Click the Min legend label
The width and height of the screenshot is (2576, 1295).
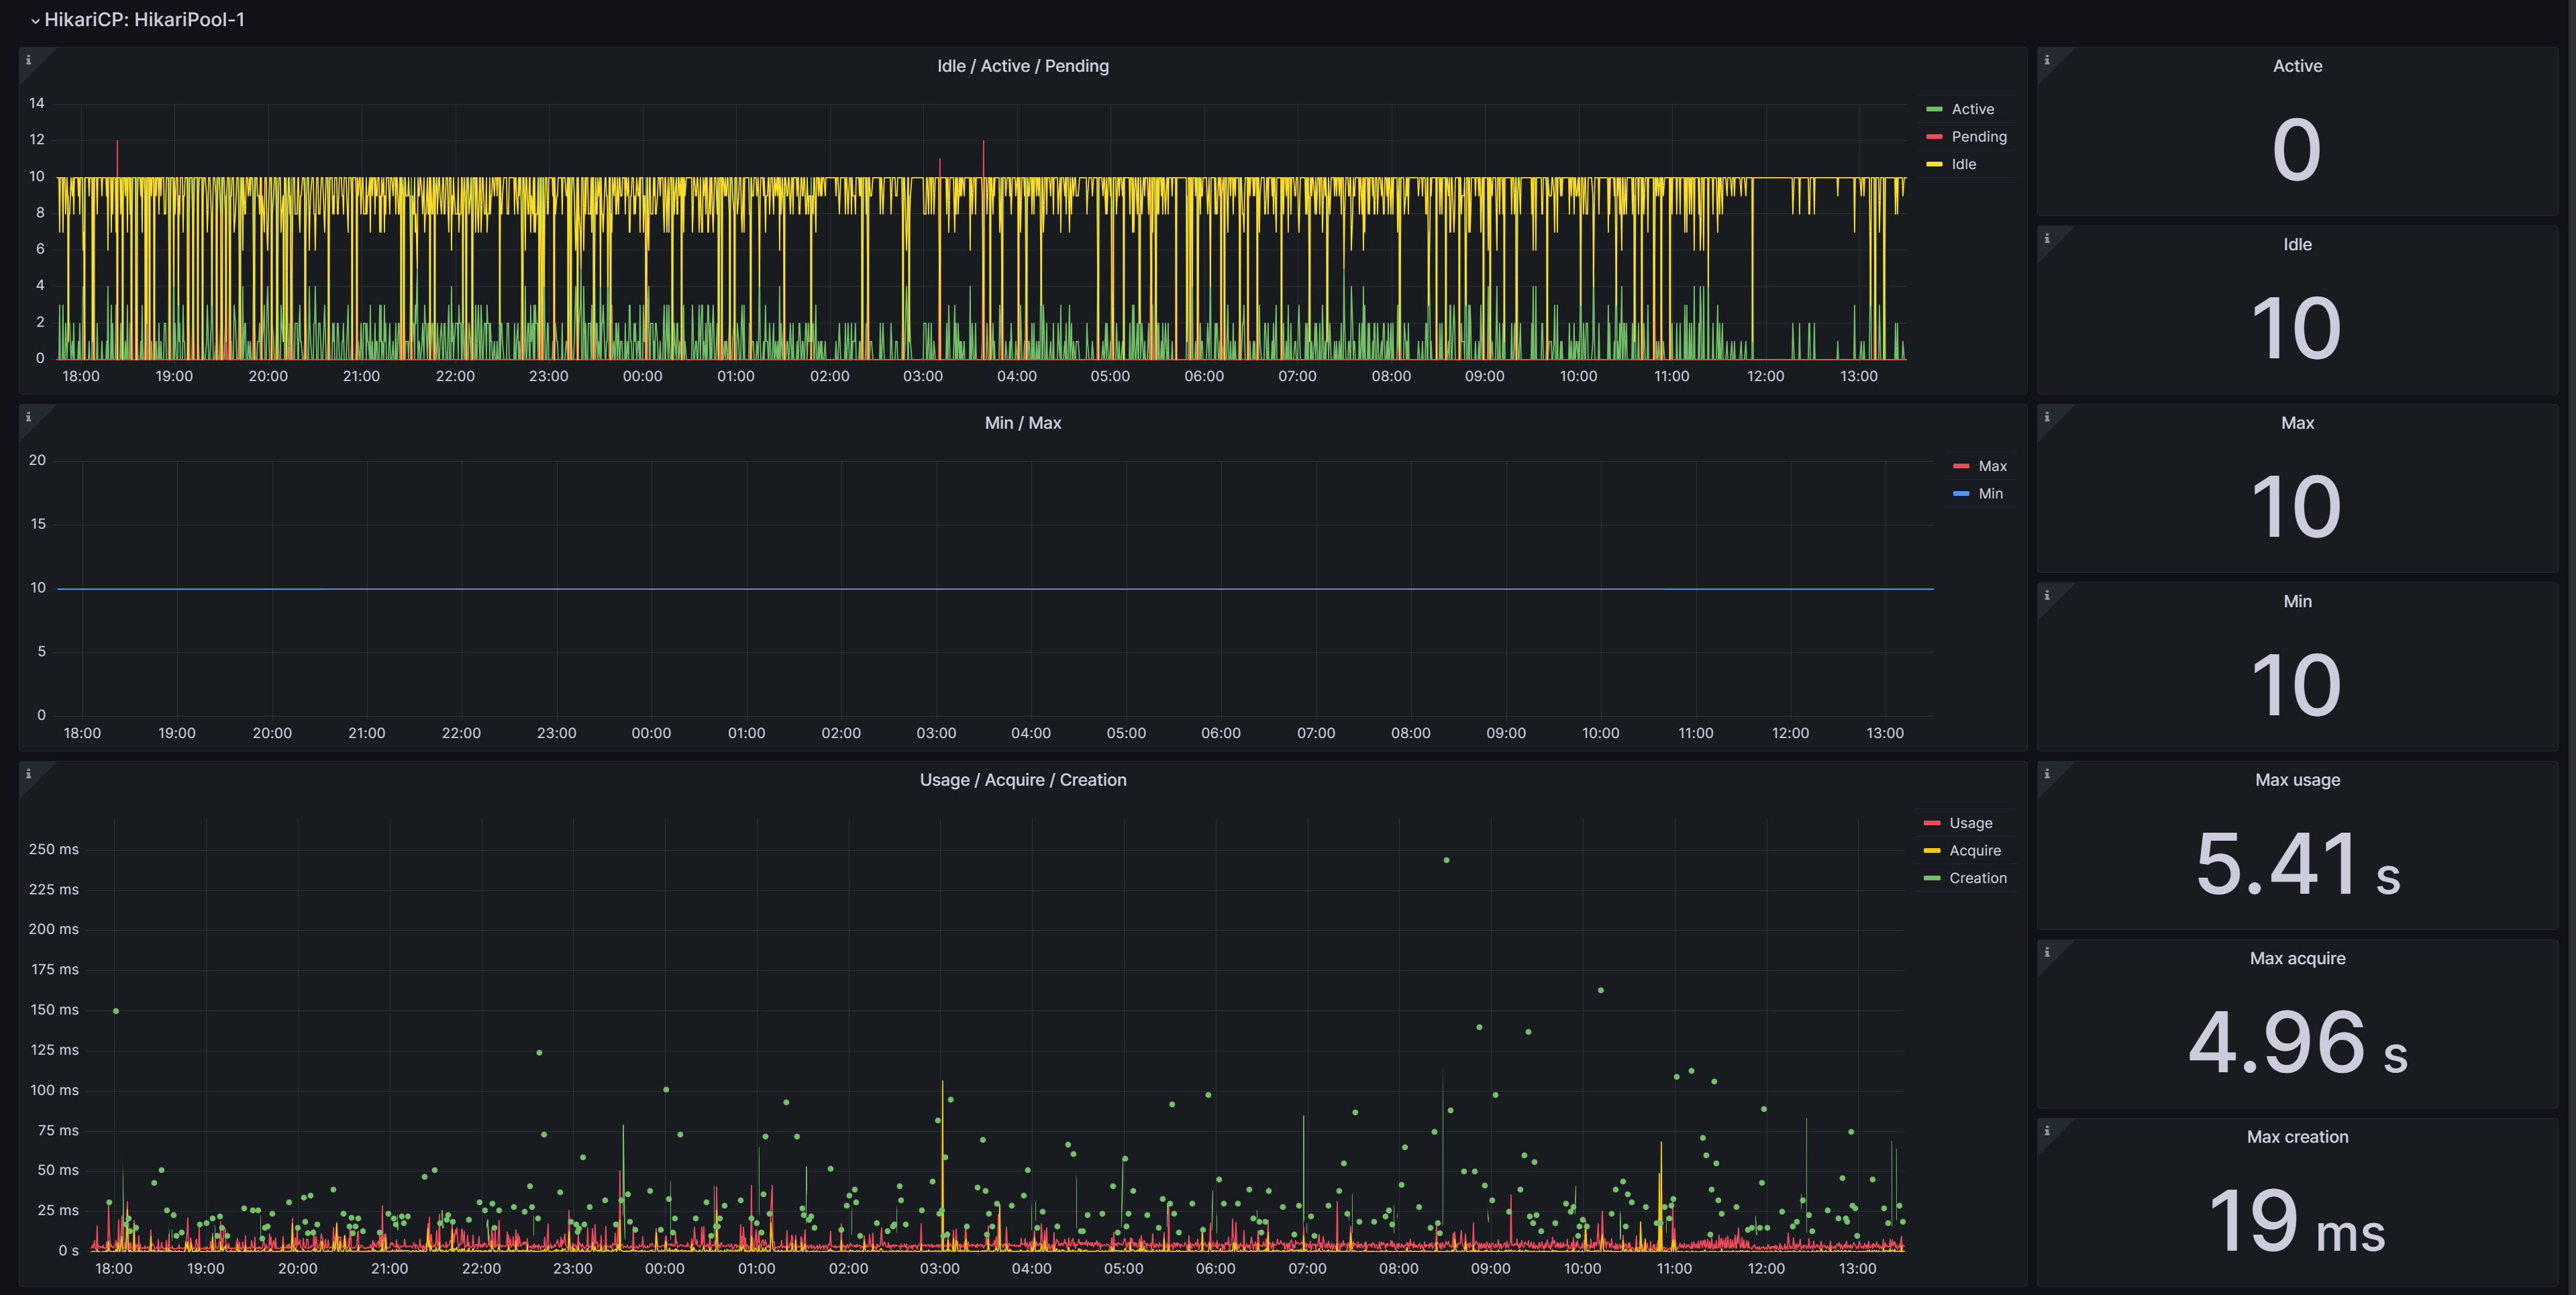pos(1990,494)
